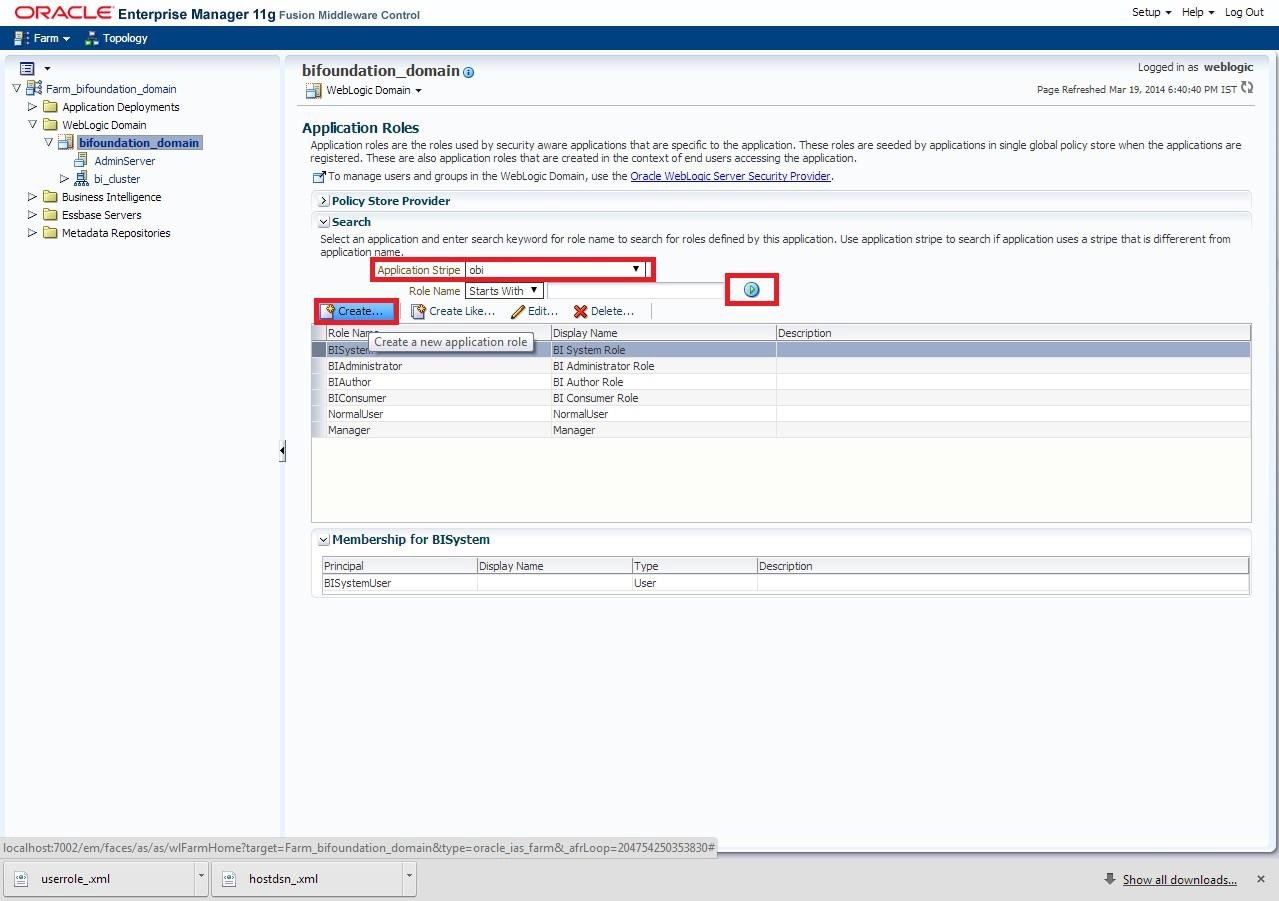Expand the Business Intelligence folder
The height and width of the screenshot is (901, 1279).
coord(33,197)
